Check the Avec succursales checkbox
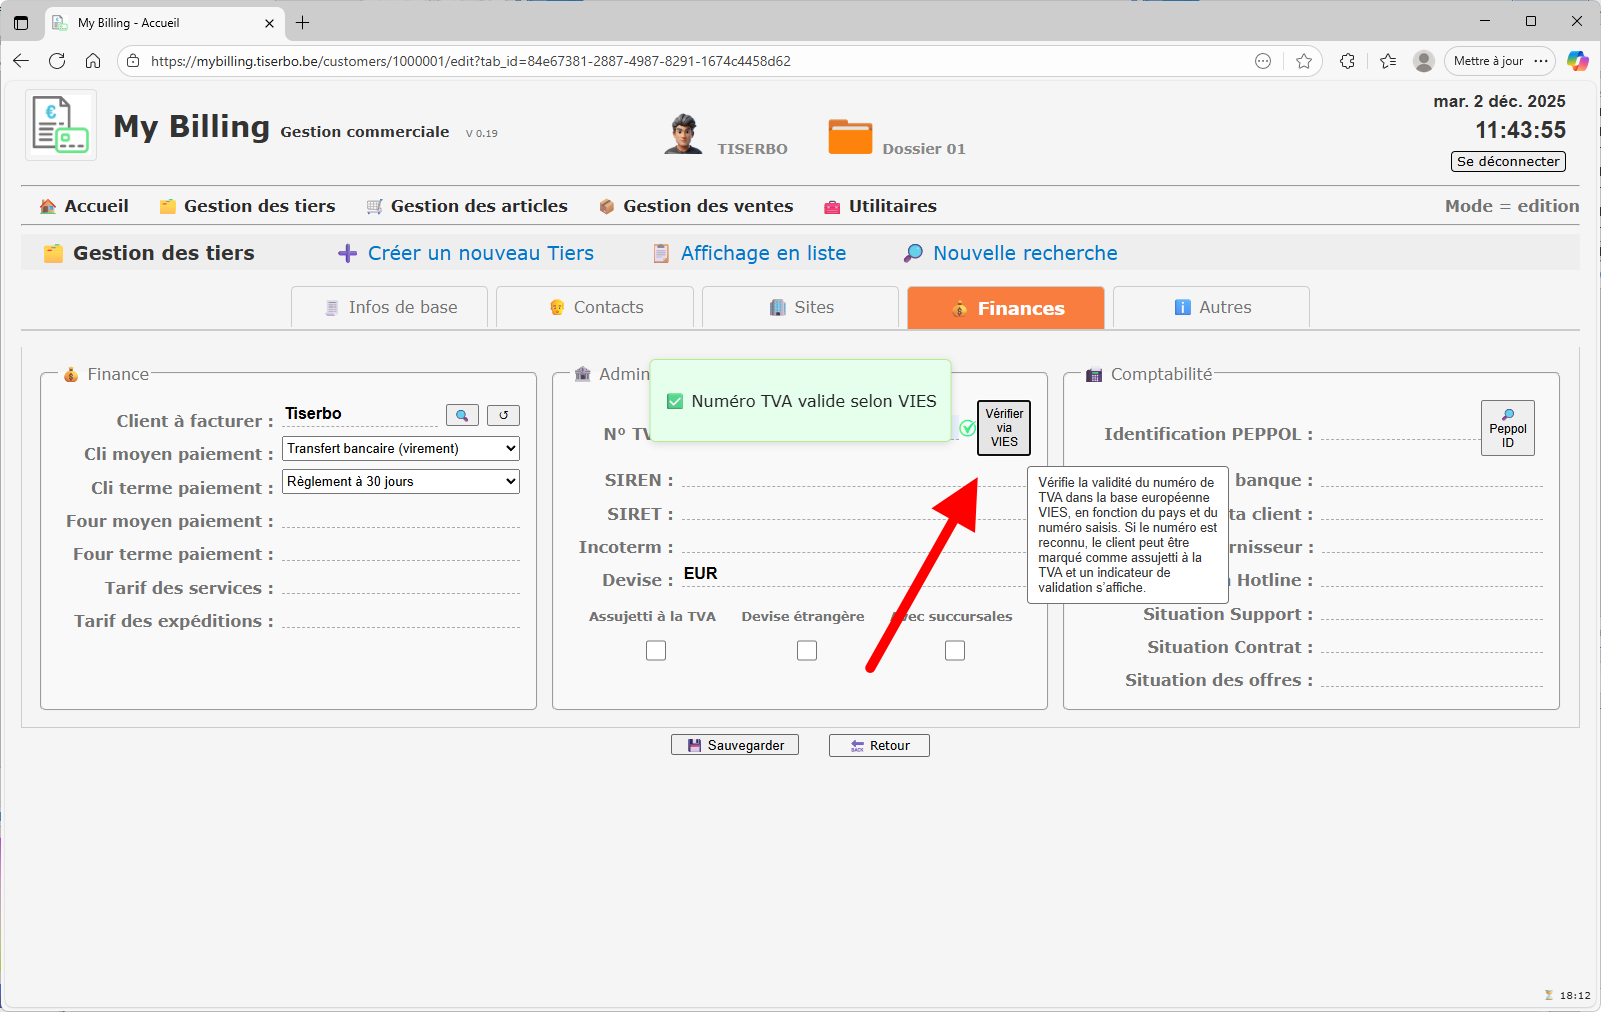Image resolution: width=1601 pixels, height=1012 pixels. [x=955, y=651]
